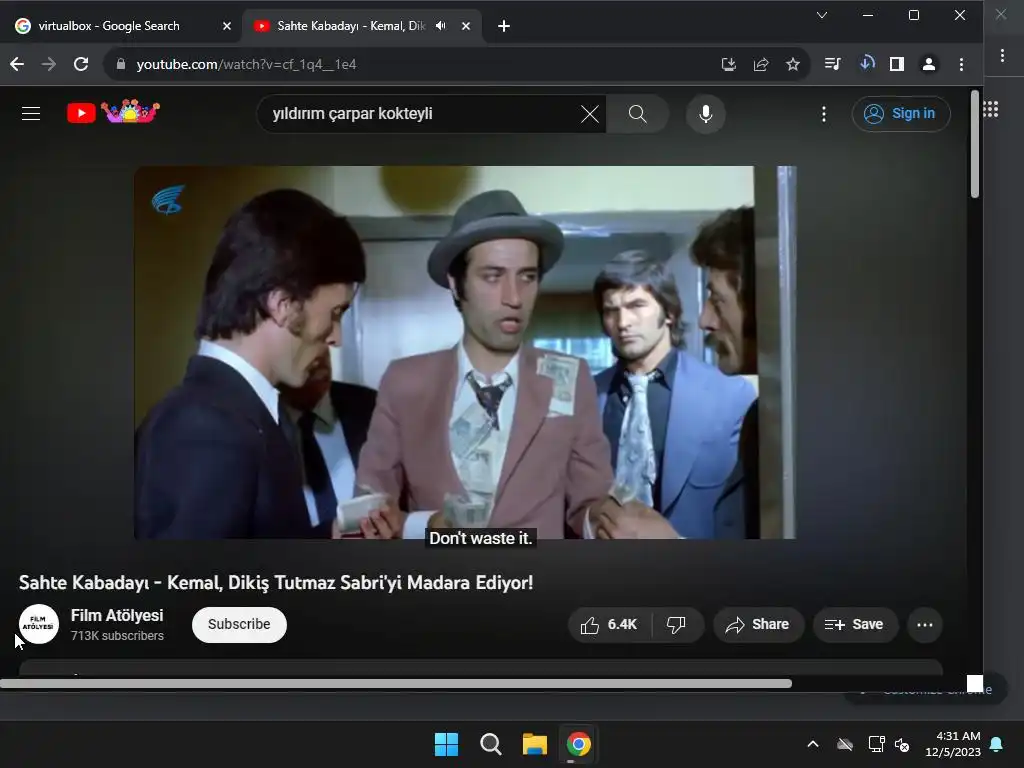Clear the search text with X icon
The height and width of the screenshot is (768, 1024).
coord(589,114)
